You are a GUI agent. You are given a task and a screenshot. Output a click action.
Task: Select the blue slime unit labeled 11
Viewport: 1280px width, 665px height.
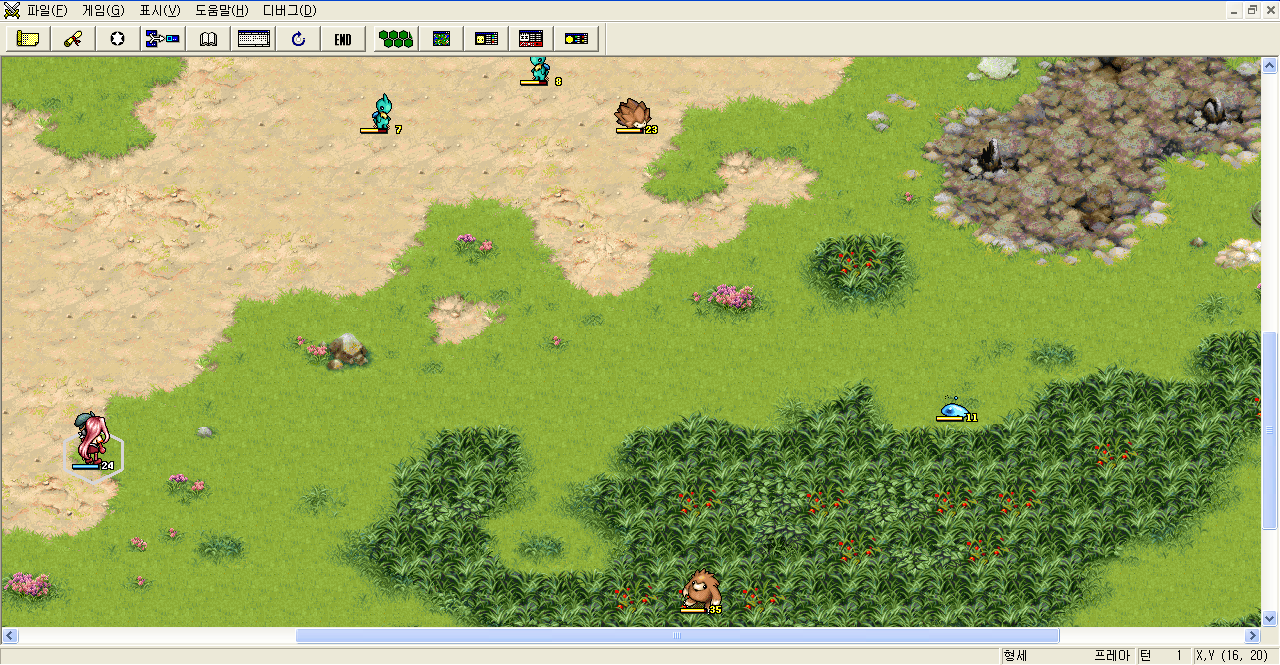(955, 409)
